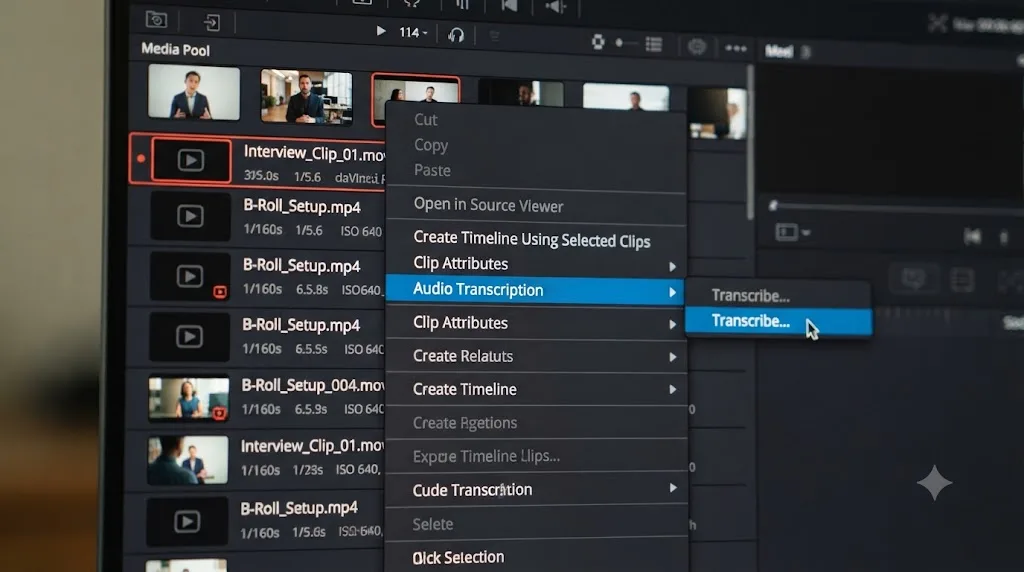Click the Media Pool panel title
The height and width of the screenshot is (572, 1024).
tap(176, 50)
